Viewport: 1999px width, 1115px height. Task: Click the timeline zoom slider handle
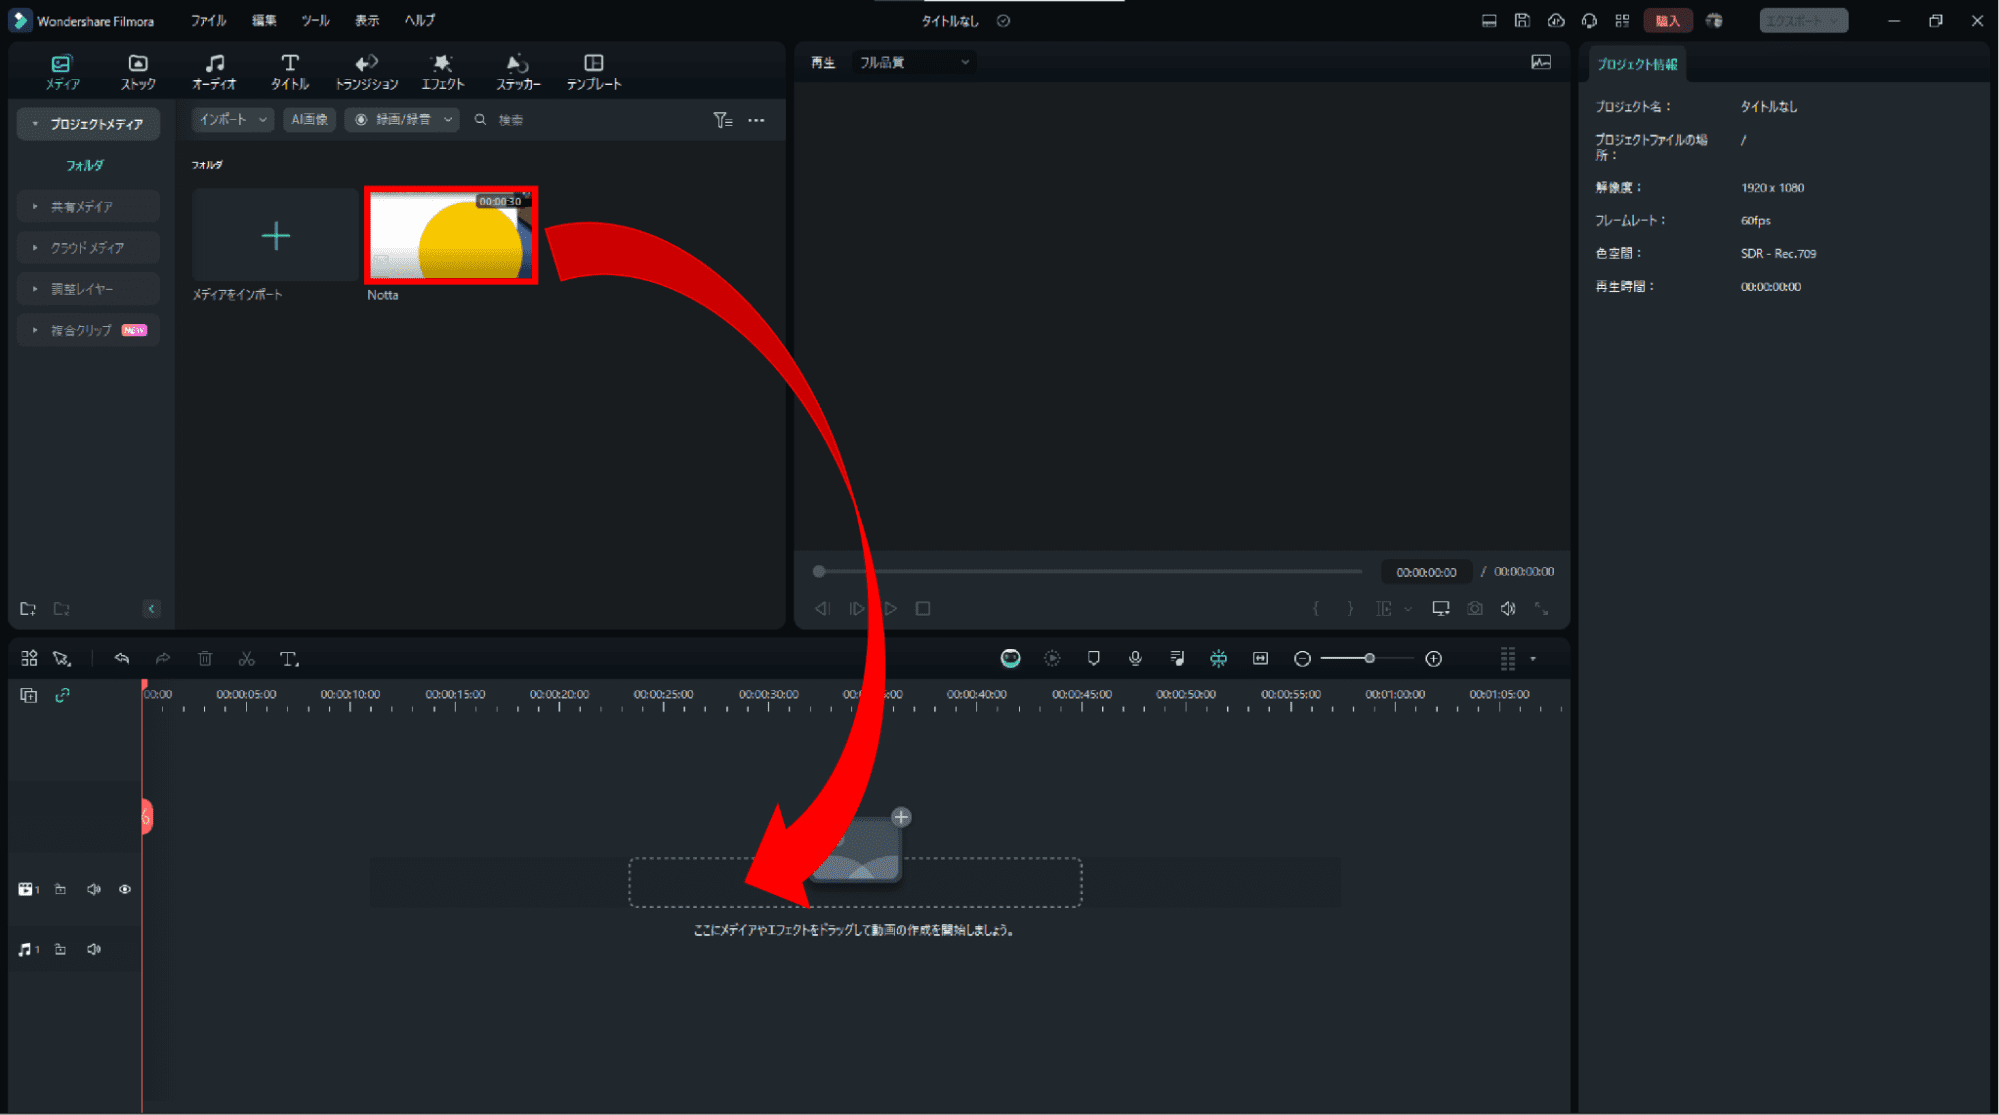(1370, 659)
